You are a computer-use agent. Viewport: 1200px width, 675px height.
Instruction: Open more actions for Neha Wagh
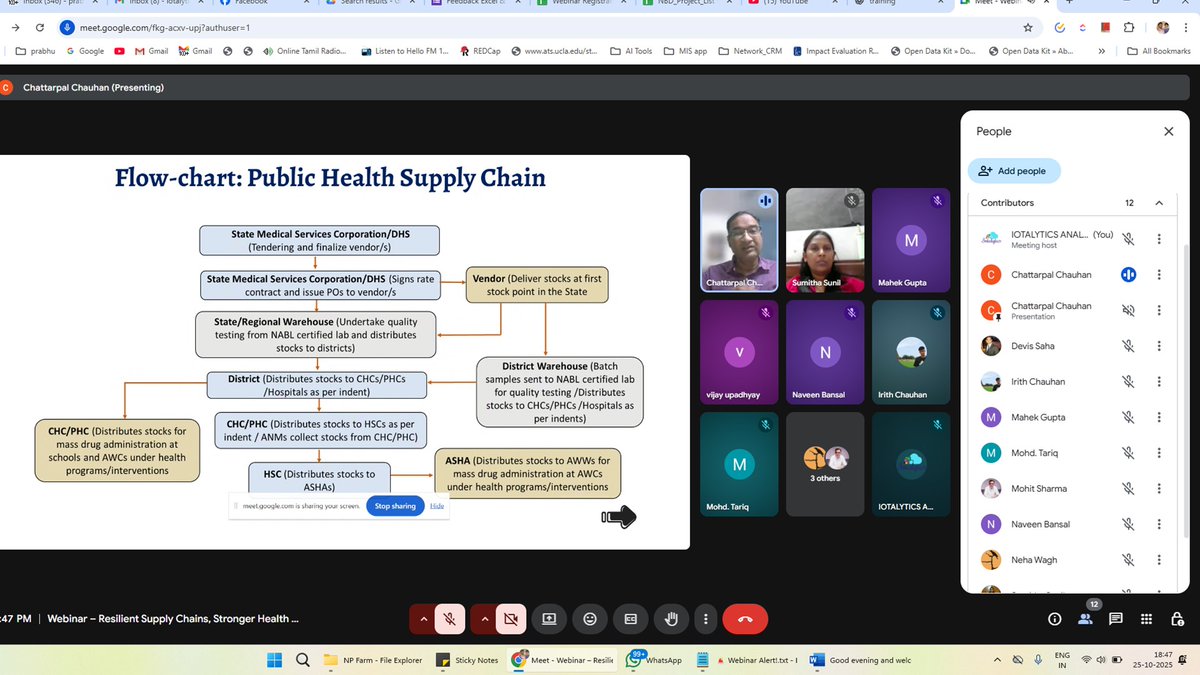click(1159, 560)
